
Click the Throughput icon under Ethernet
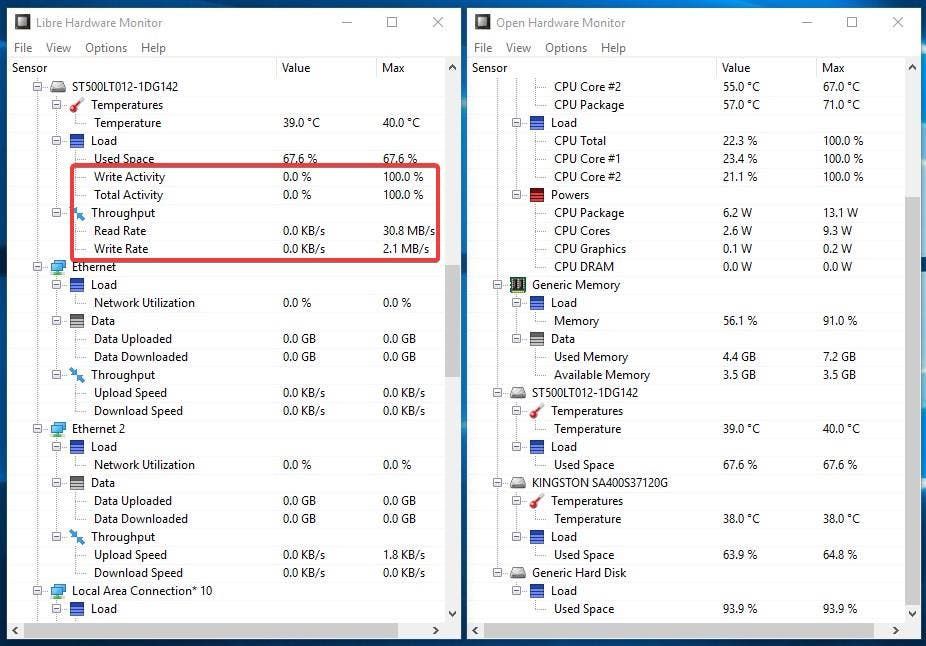(77, 375)
